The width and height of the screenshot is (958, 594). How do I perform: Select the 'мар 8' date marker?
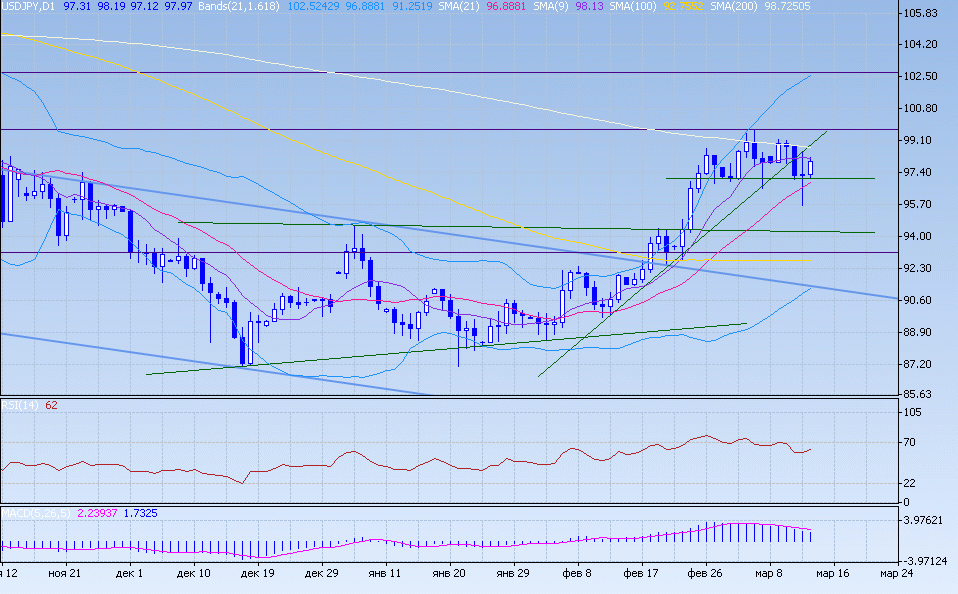(x=769, y=574)
